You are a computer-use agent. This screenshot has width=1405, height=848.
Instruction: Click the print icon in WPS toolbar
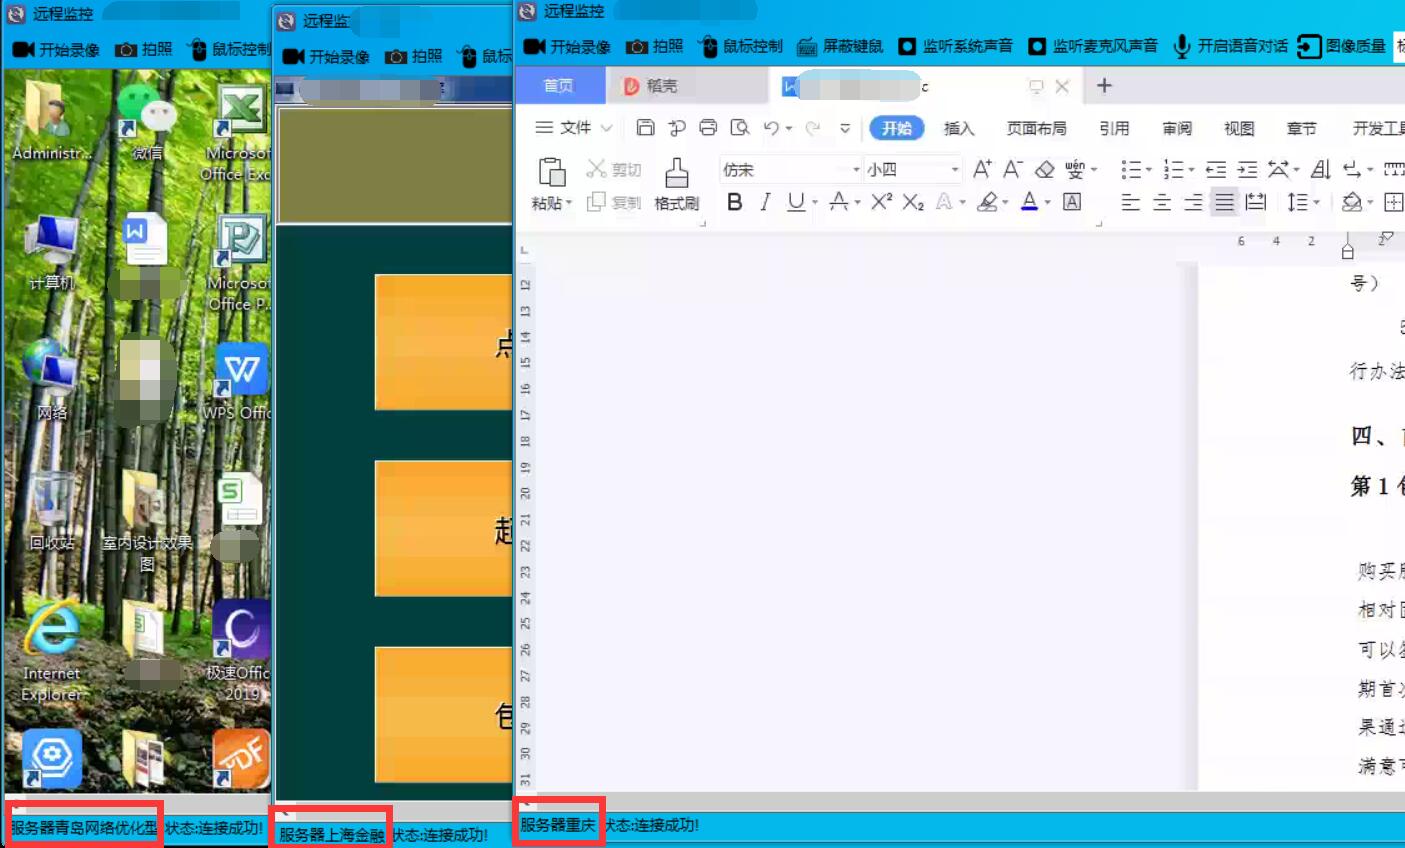[708, 128]
